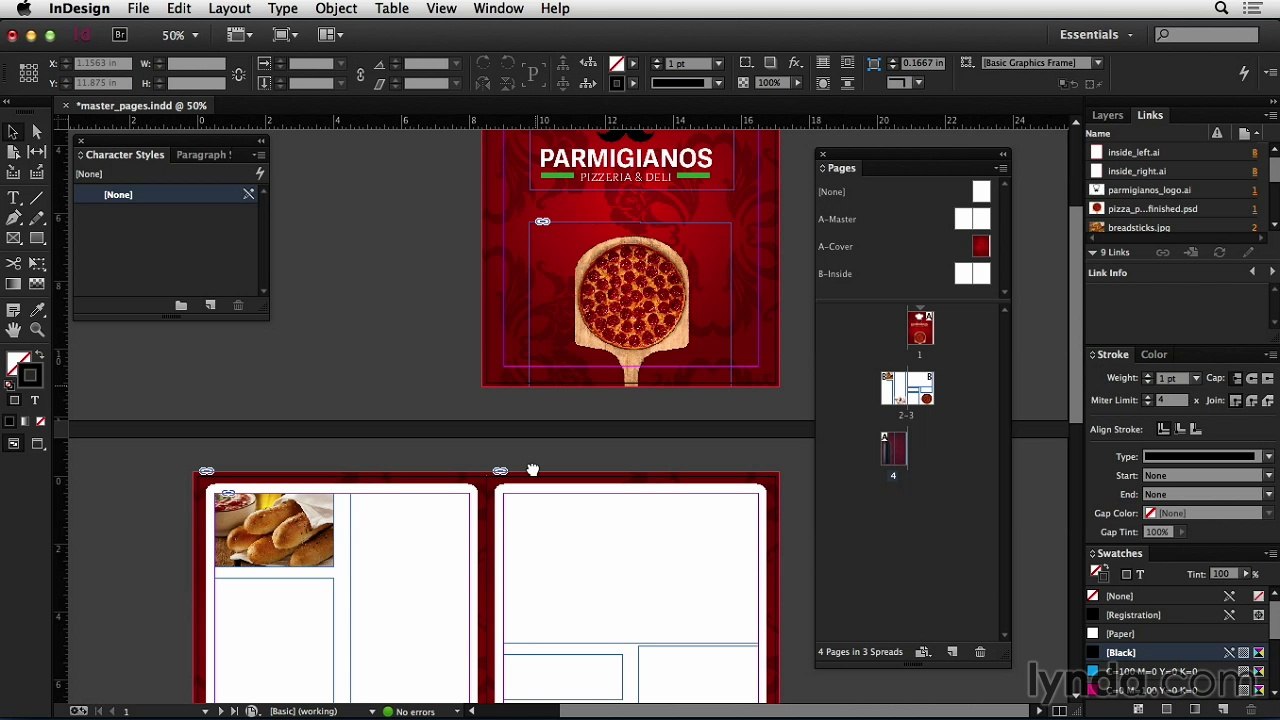Screen dimensions: 1280x720
Task: Open Adobe Bridge with Br button
Action: point(120,34)
